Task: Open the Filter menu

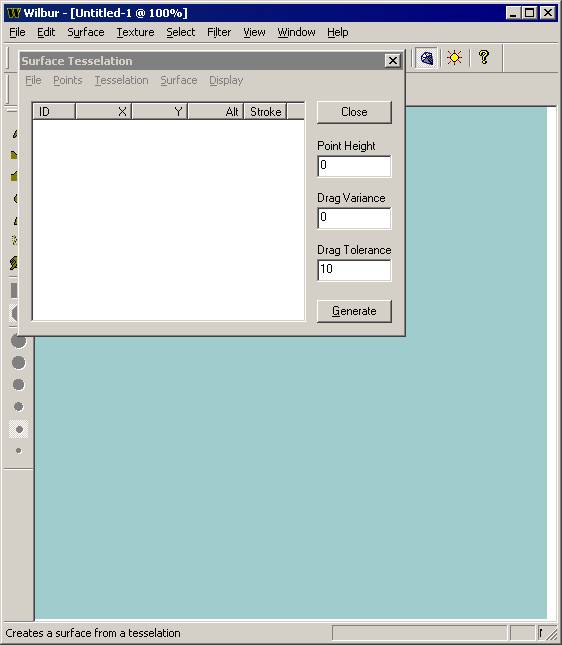Action: (219, 32)
